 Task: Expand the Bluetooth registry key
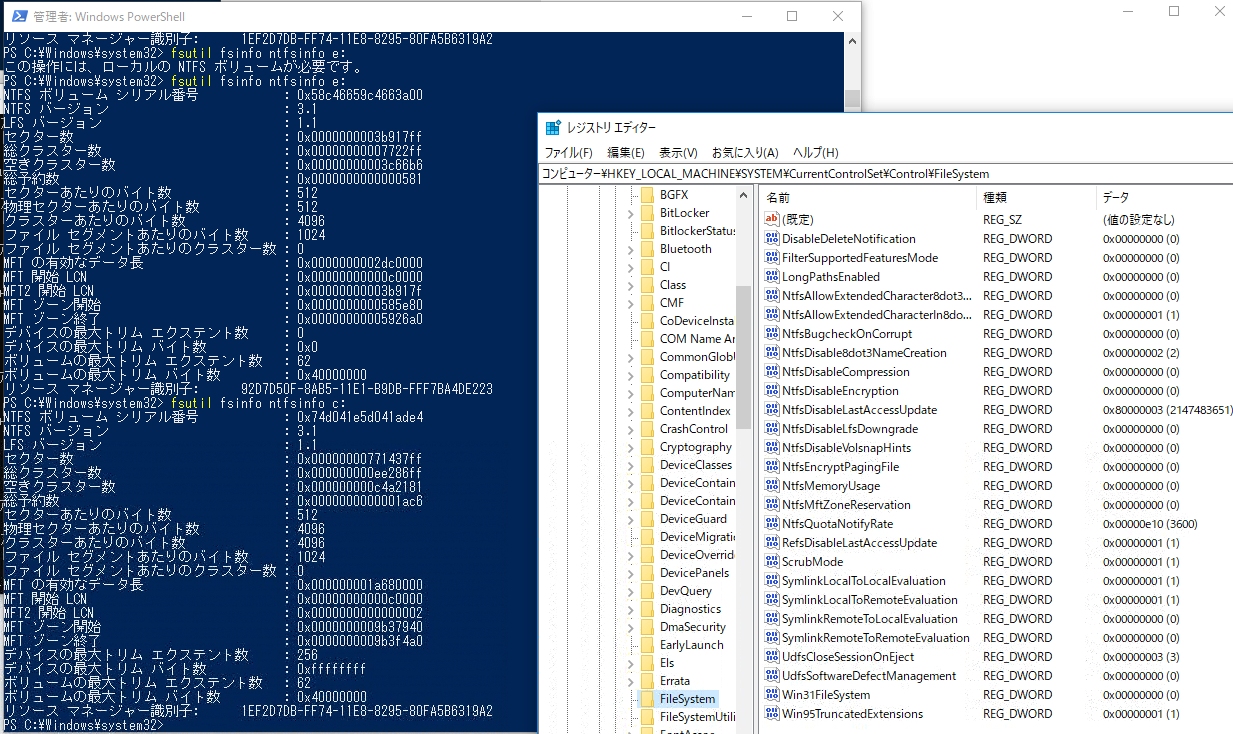coord(631,249)
